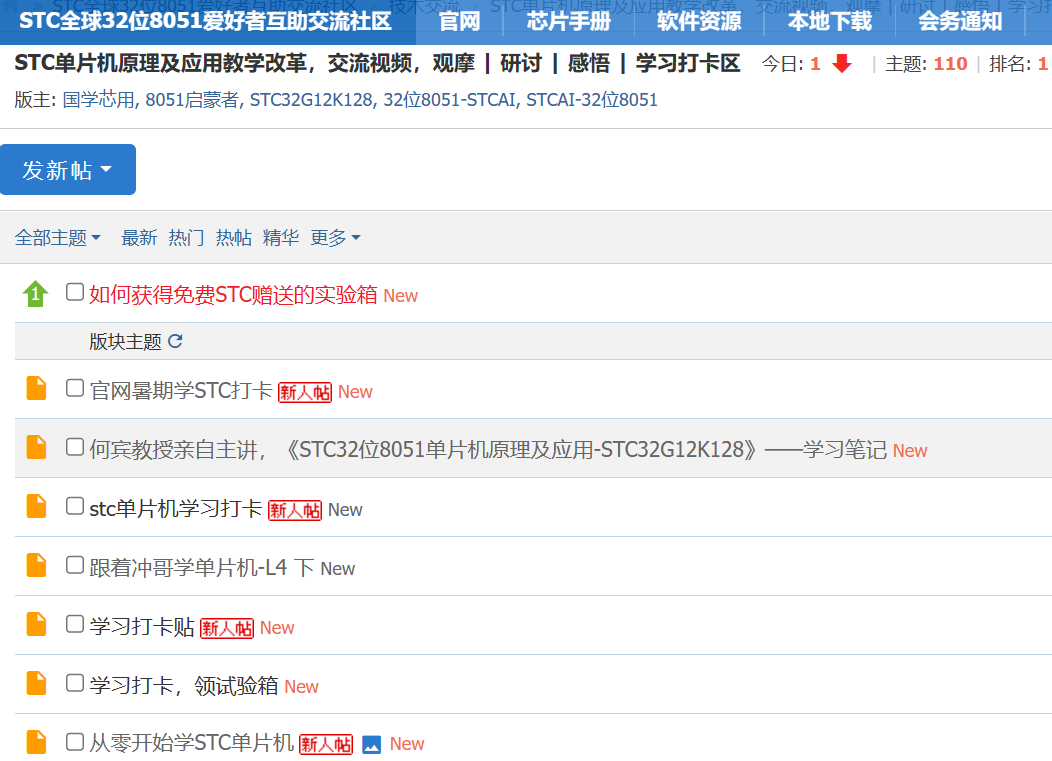
Task: Click the orange file icon for 从零开始学STC单片机
Action: coord(36,742)
